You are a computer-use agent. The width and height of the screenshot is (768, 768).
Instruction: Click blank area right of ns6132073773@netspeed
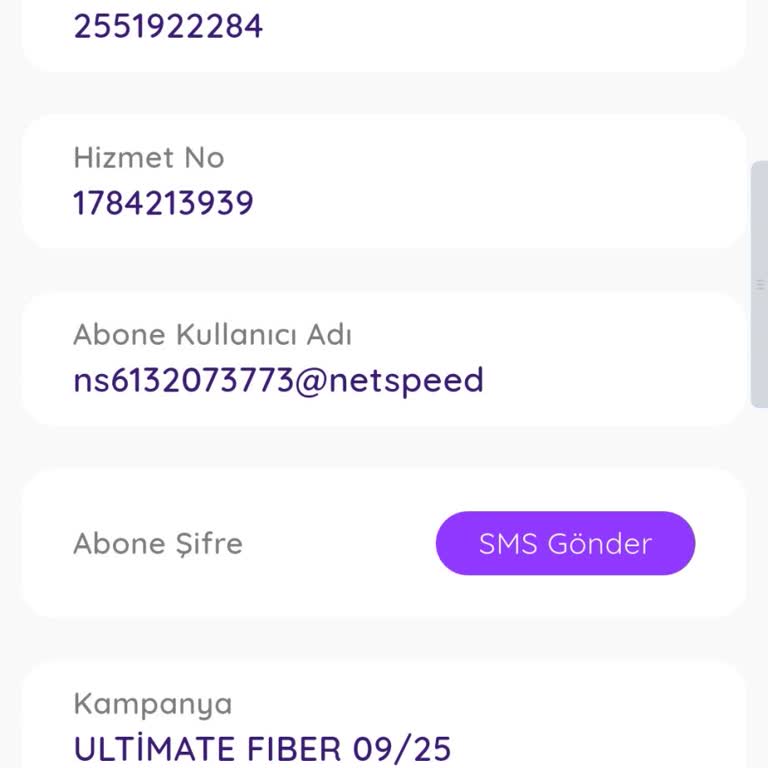[610, 380]
